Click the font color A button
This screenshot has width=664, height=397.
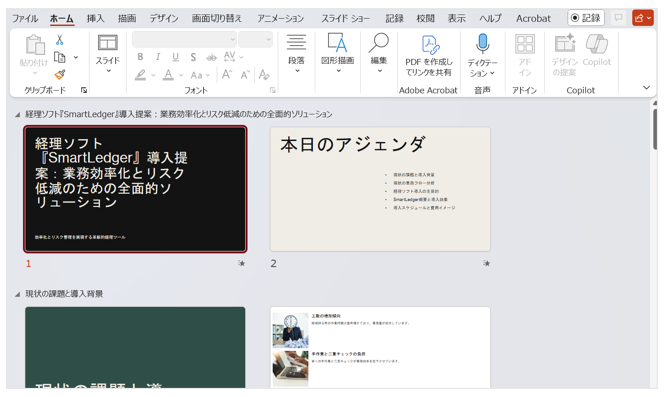(169, 75)
